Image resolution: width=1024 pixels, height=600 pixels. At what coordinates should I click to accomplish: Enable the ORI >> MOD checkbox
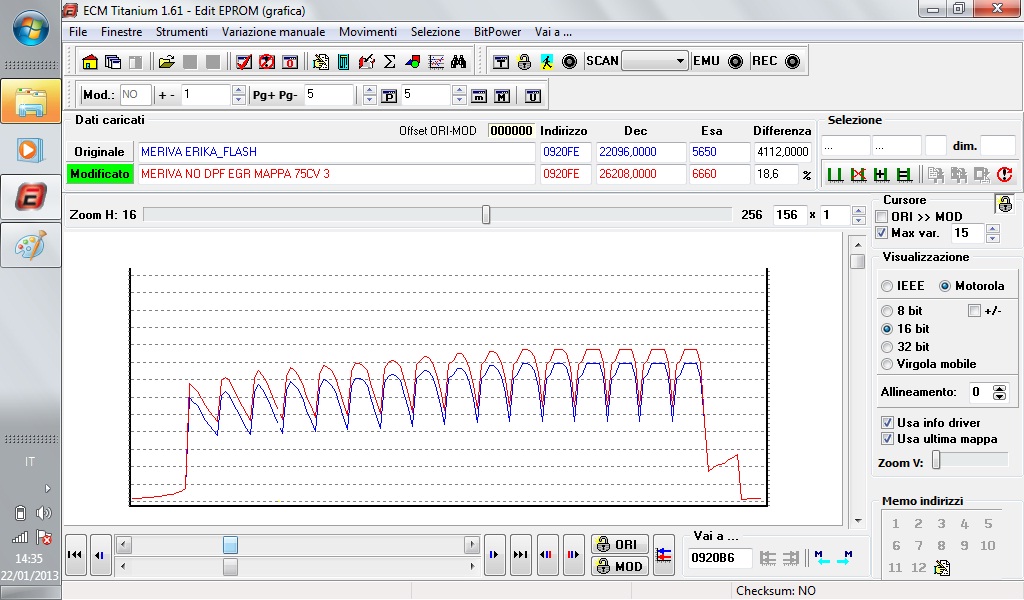point(882,217)
